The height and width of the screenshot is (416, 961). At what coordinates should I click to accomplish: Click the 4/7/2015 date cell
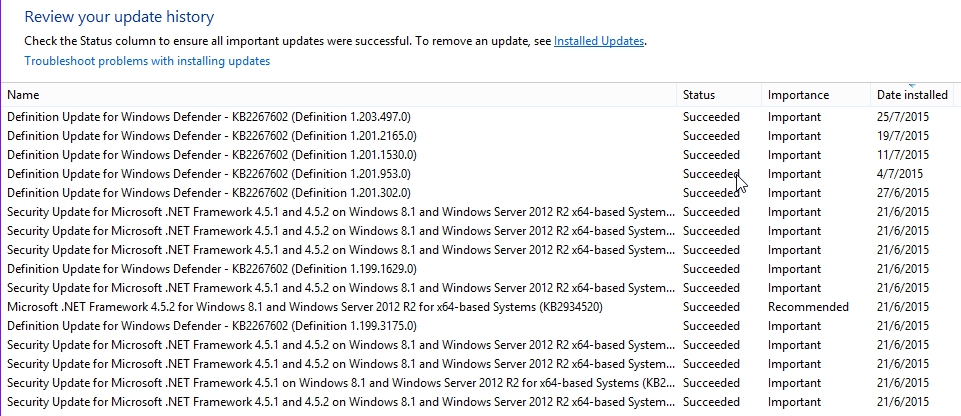click(x=900, y=173)
